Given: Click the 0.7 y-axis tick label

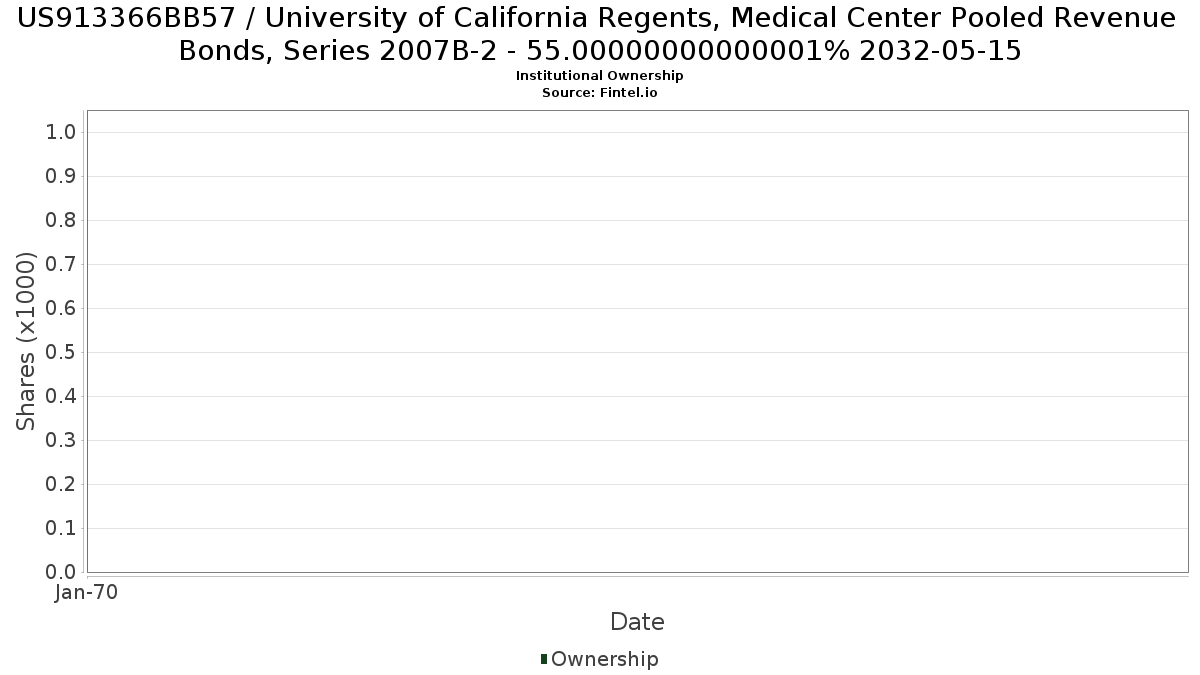Looking at the screenshot, I should tap(62, 265).
